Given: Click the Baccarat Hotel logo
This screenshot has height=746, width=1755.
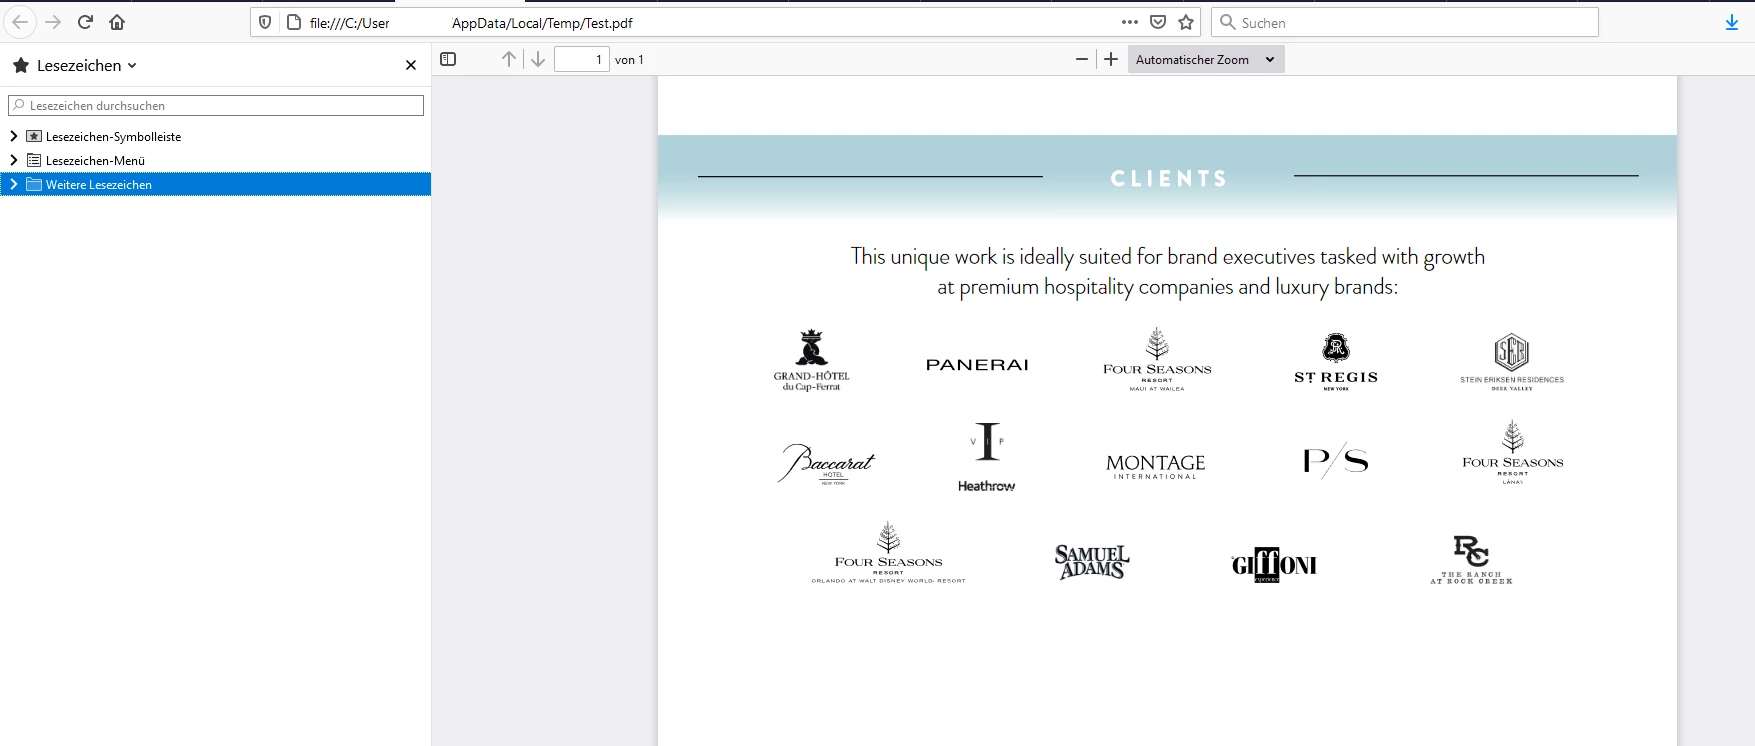Looking at the screenshot, I should click(x=826, y=464).
